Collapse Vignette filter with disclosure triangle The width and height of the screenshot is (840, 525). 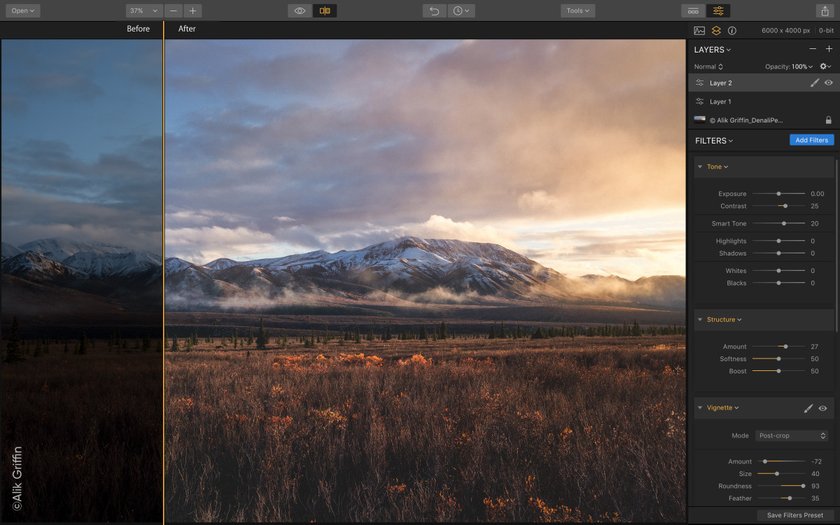[700, 408]
